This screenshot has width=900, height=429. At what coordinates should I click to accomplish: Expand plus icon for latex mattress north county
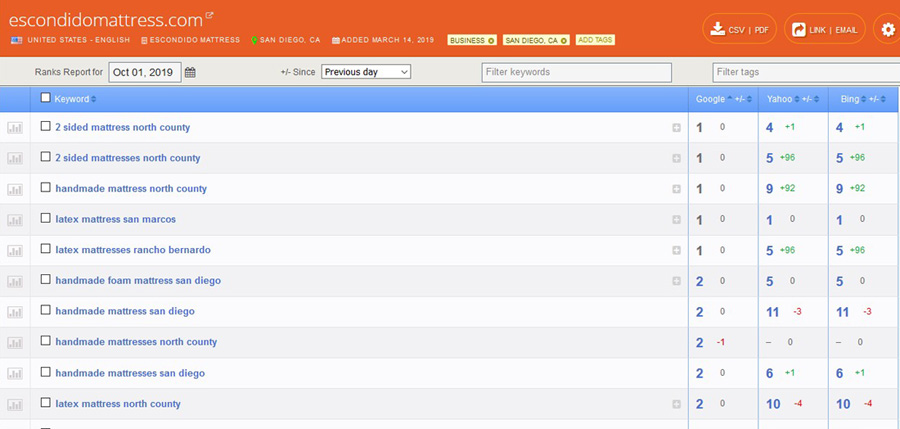point(677,404)
